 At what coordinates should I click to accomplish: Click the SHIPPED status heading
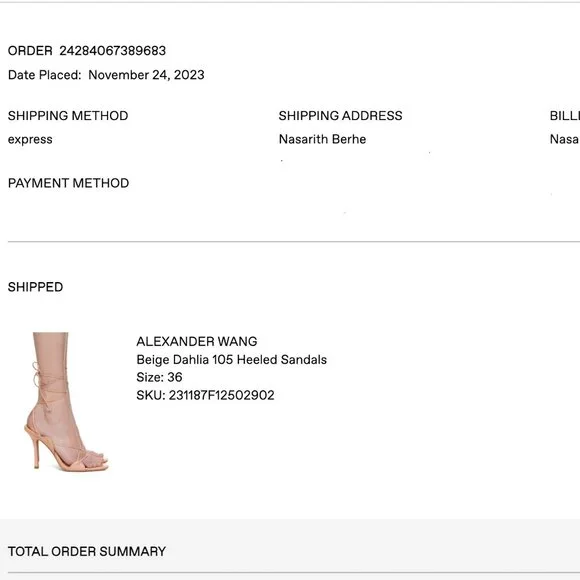pyautogui.click(x=36, y=287)
